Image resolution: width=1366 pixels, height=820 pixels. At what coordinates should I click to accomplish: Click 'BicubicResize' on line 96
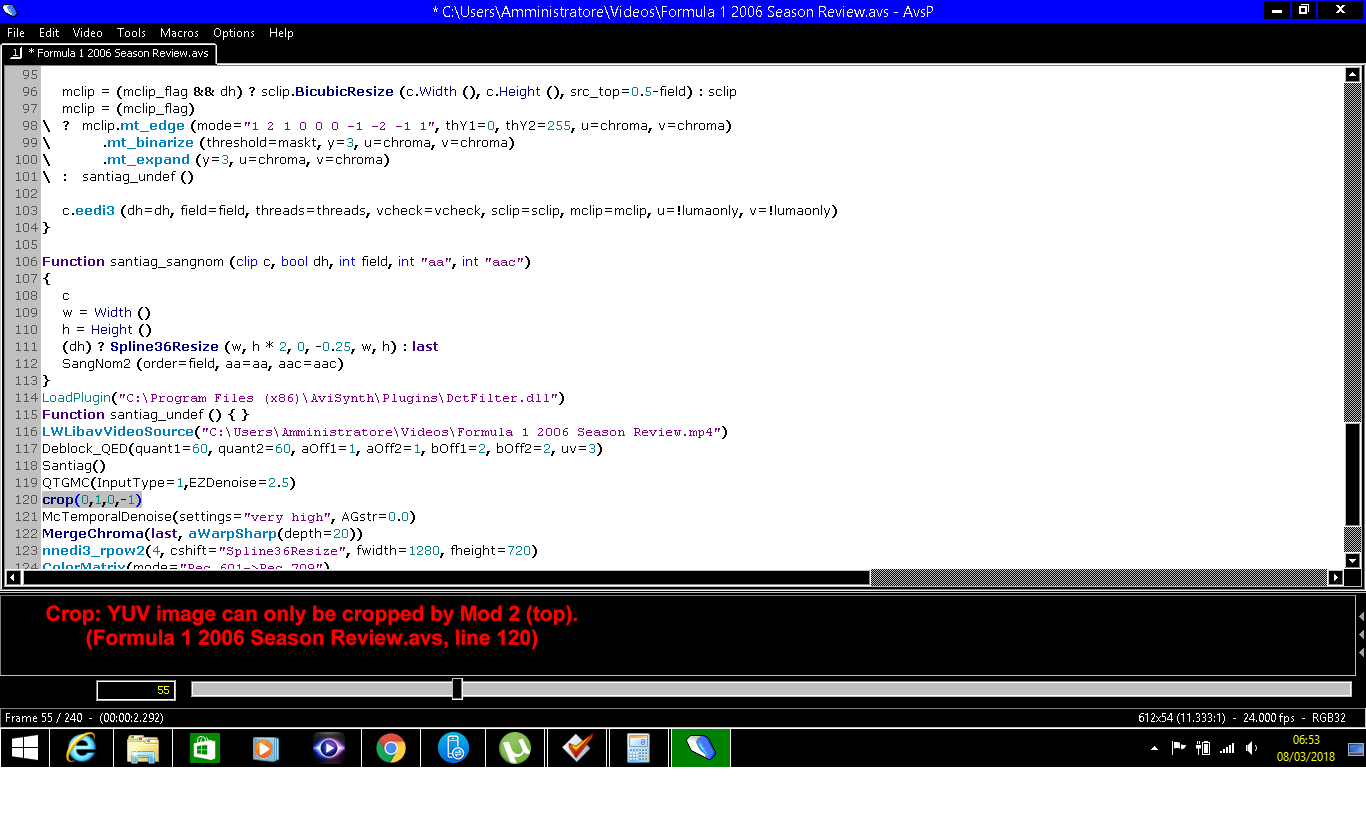[343, 92]
